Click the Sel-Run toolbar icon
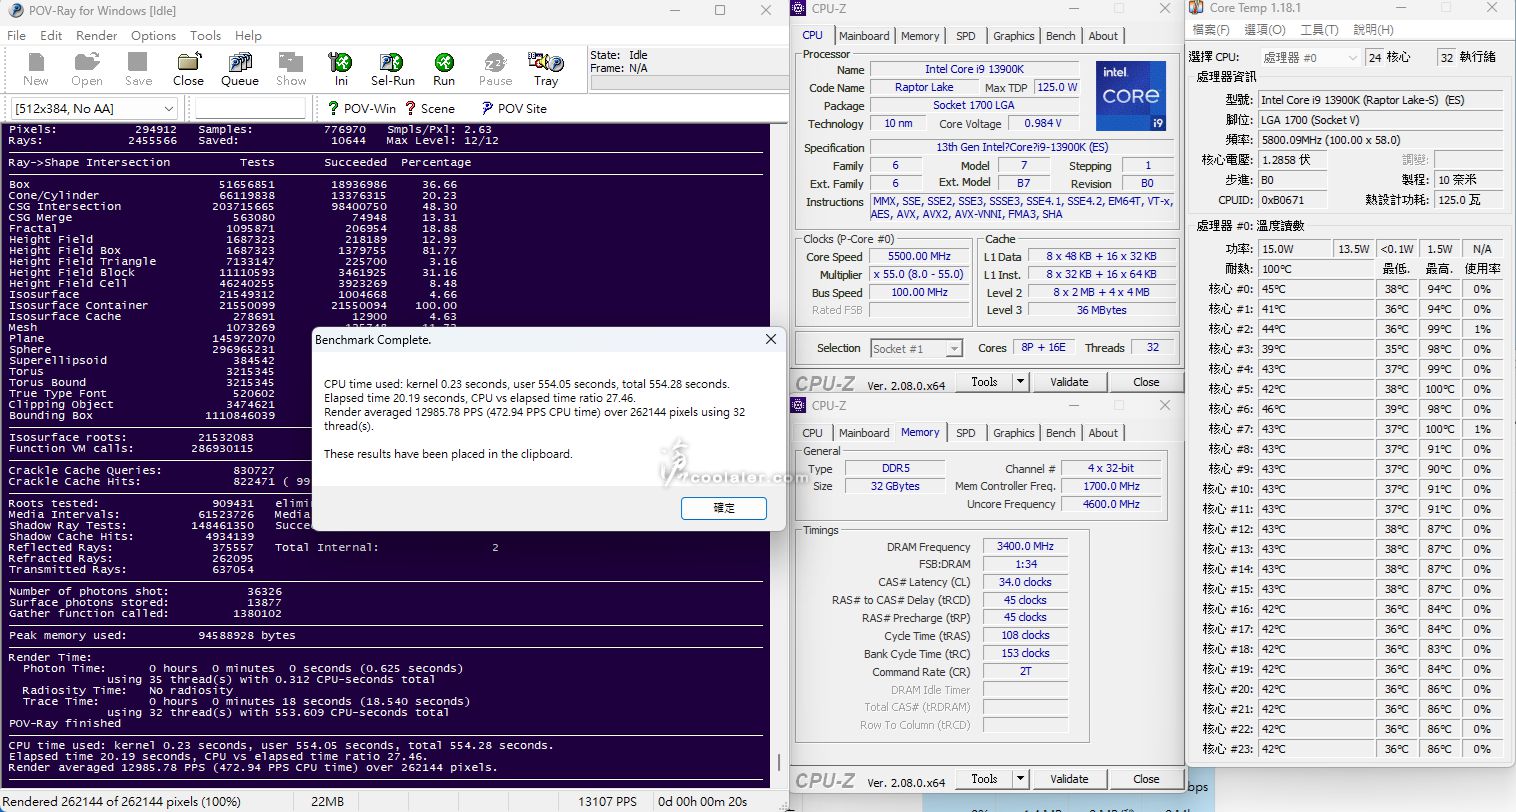This screenshot has height=812, width=1516. click(x=392, y=69)
